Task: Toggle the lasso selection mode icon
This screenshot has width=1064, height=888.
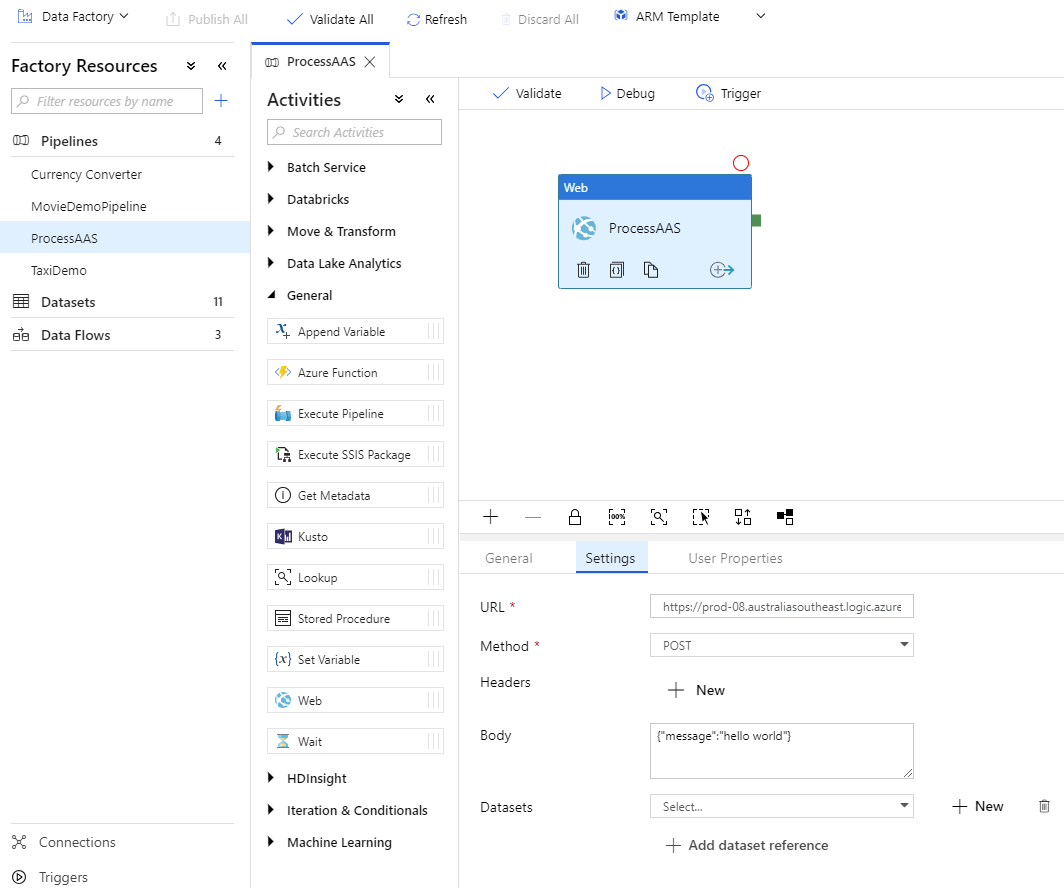Action: 701,517
